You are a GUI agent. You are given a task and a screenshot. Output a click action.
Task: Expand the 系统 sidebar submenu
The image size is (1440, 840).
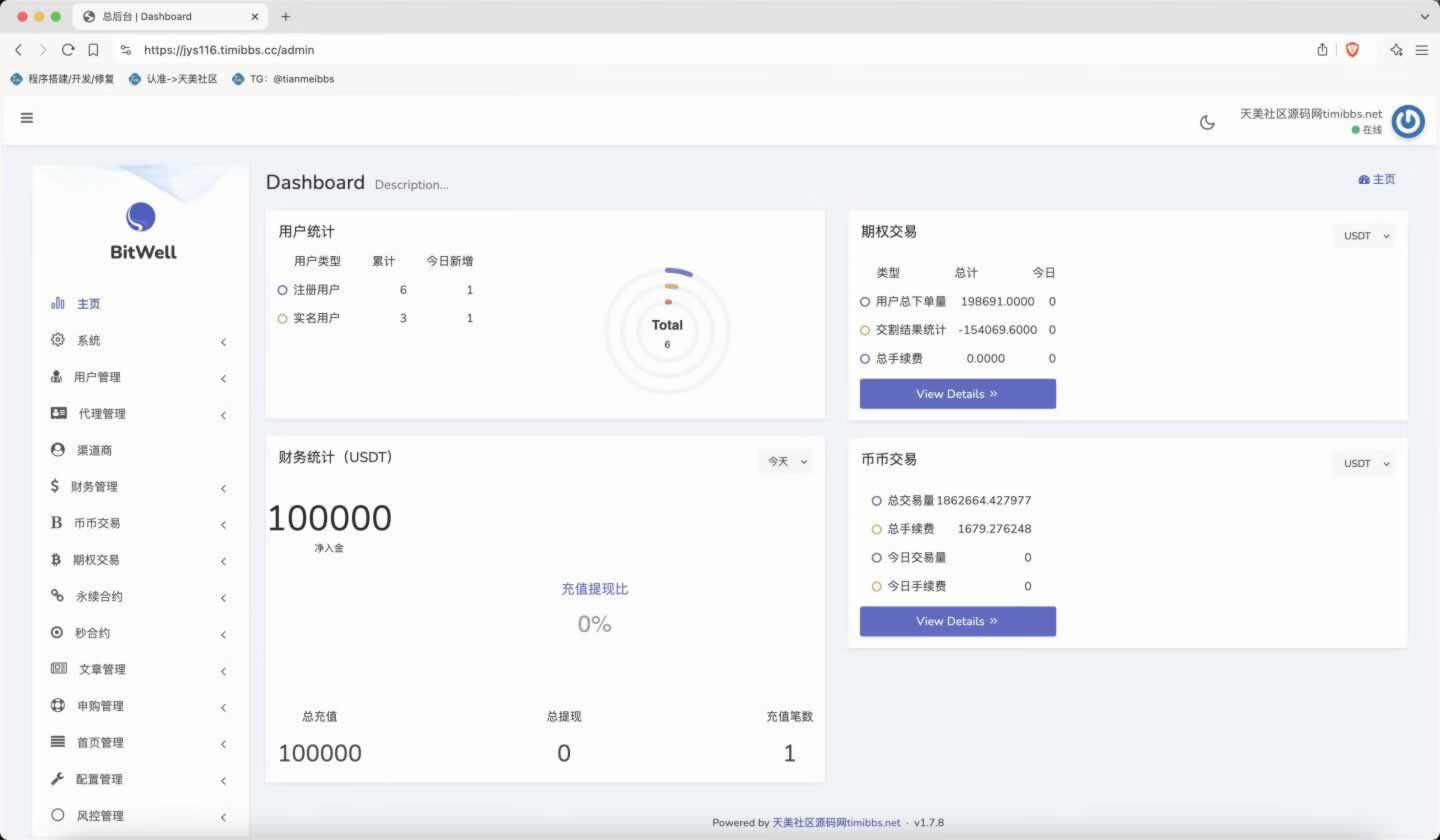[x=88, y=341]
